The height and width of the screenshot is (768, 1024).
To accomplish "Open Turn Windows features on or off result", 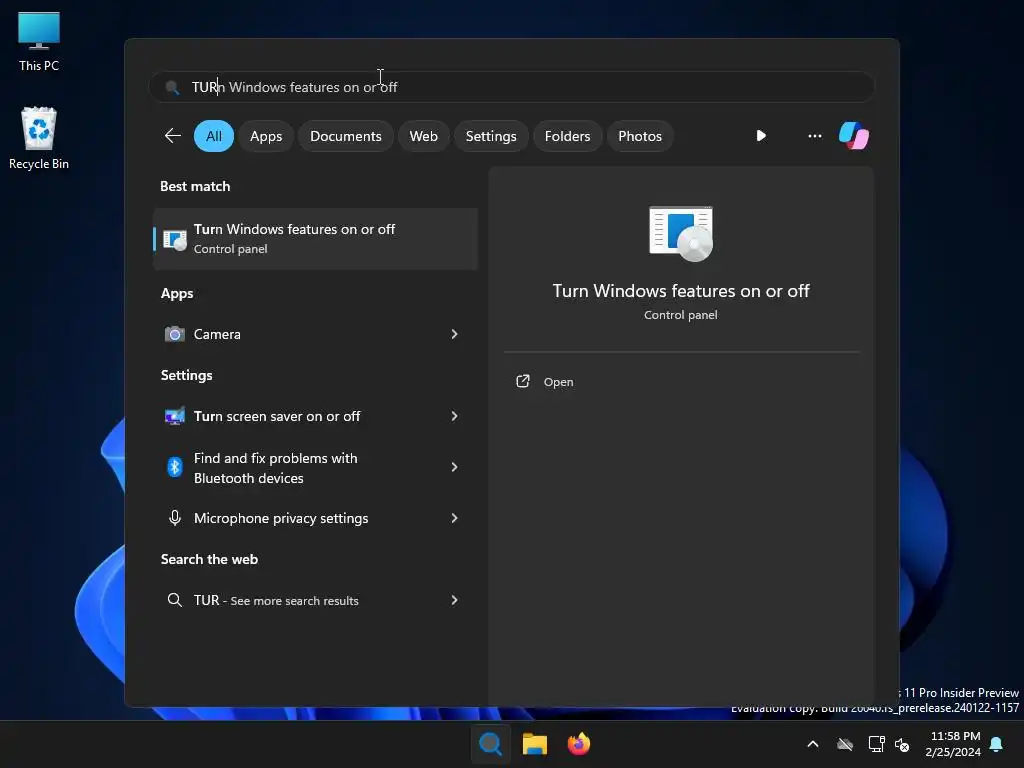I will (315, 239).
